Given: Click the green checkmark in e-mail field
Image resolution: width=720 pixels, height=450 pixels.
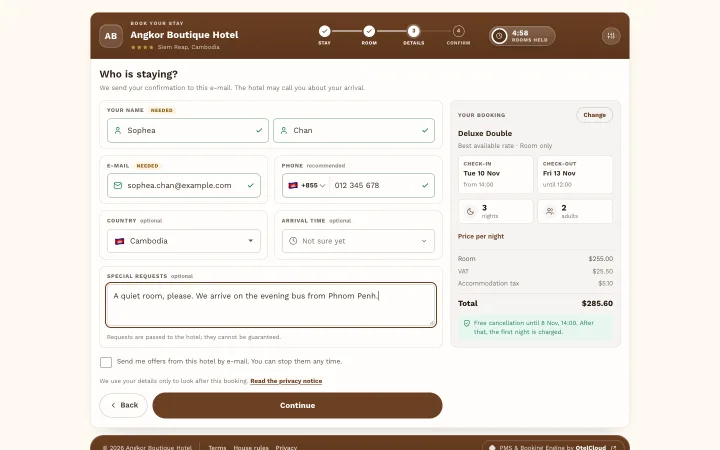Looking at the screenshot, I should pos(251,186).
